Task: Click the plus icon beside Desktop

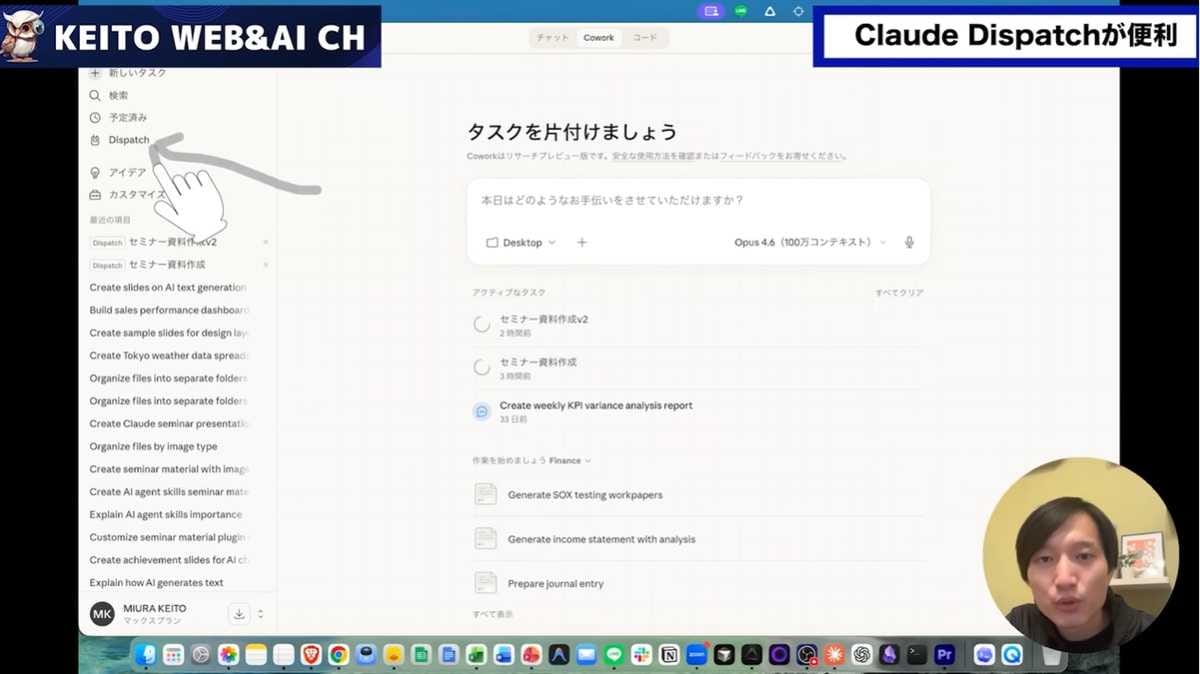Action: (x=582, y=242)
